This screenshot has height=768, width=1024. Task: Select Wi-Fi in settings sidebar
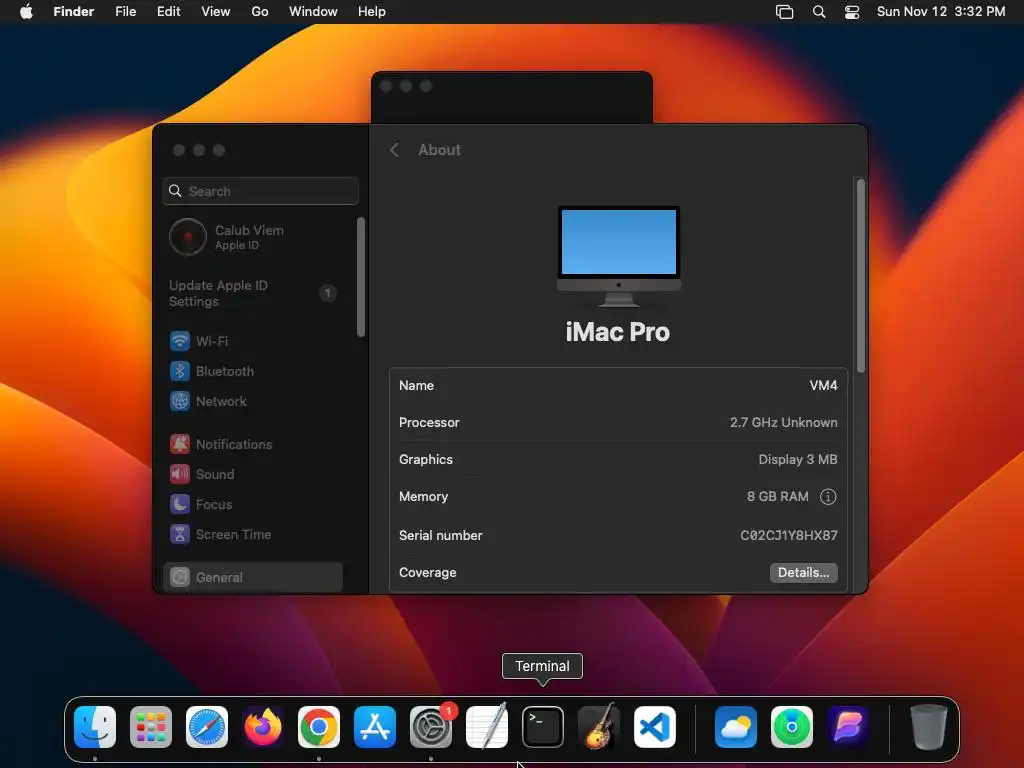point(253,341)
